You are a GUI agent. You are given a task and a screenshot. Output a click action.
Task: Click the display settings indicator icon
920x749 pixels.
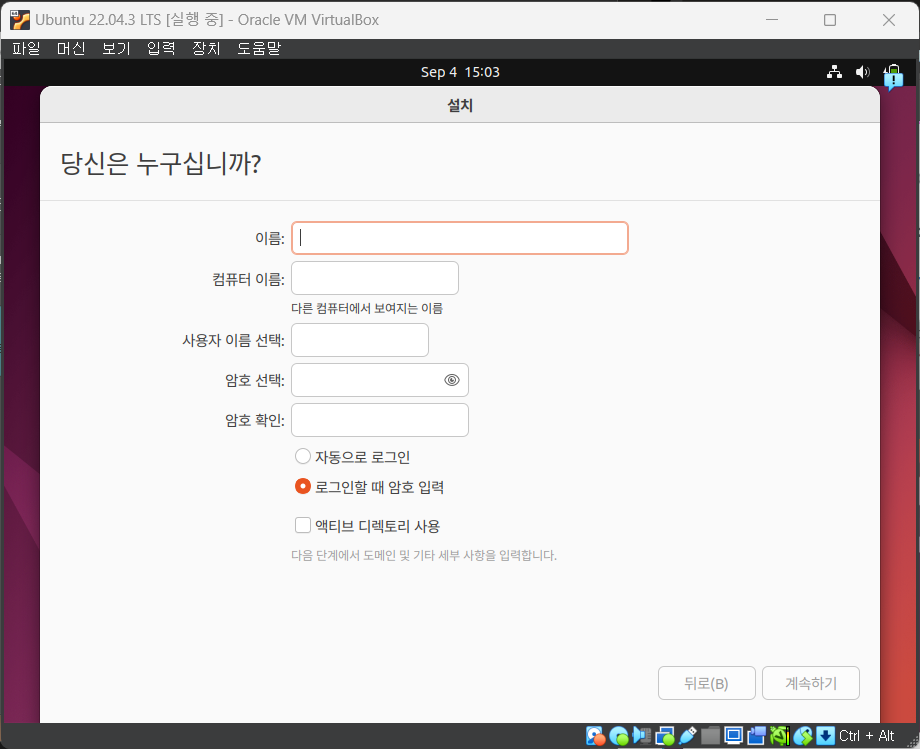[x=733, y=736]
